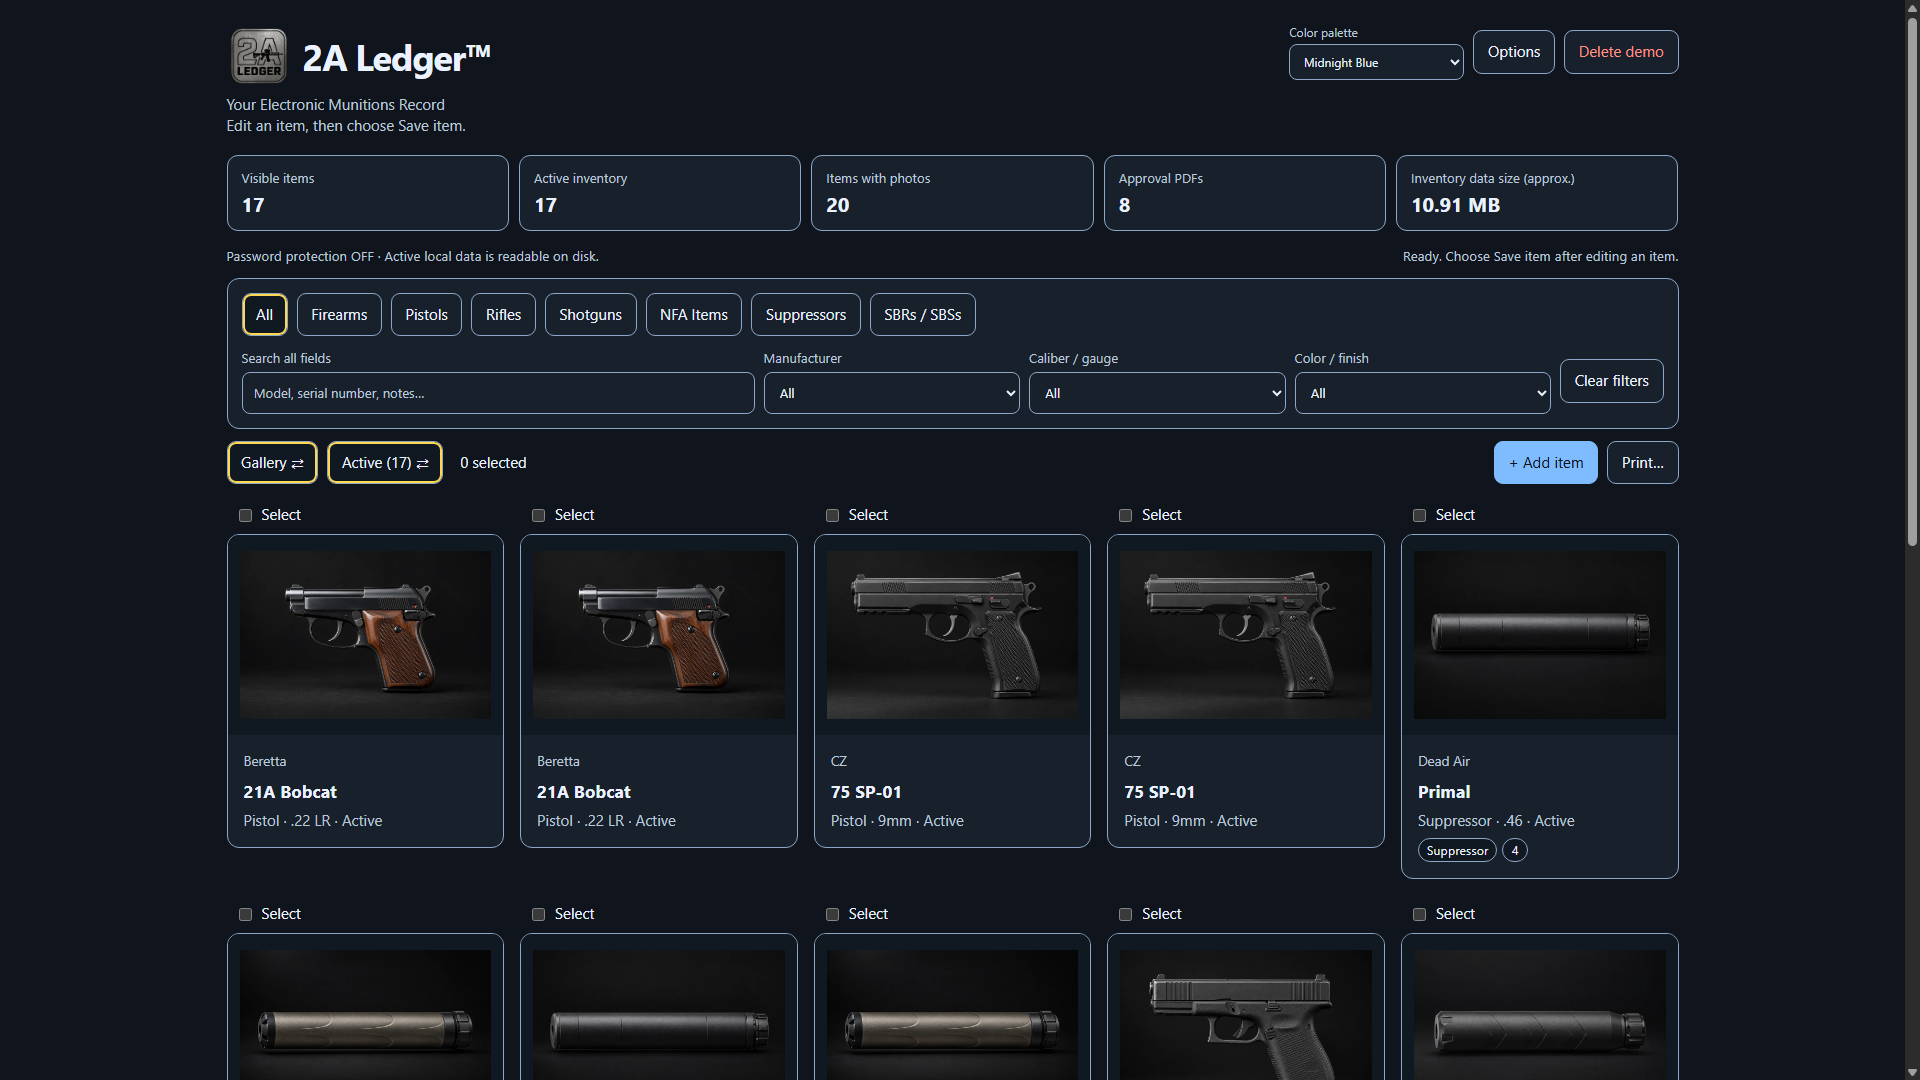
Task: Switch to the Firearms tab
Action: (339, 315)
